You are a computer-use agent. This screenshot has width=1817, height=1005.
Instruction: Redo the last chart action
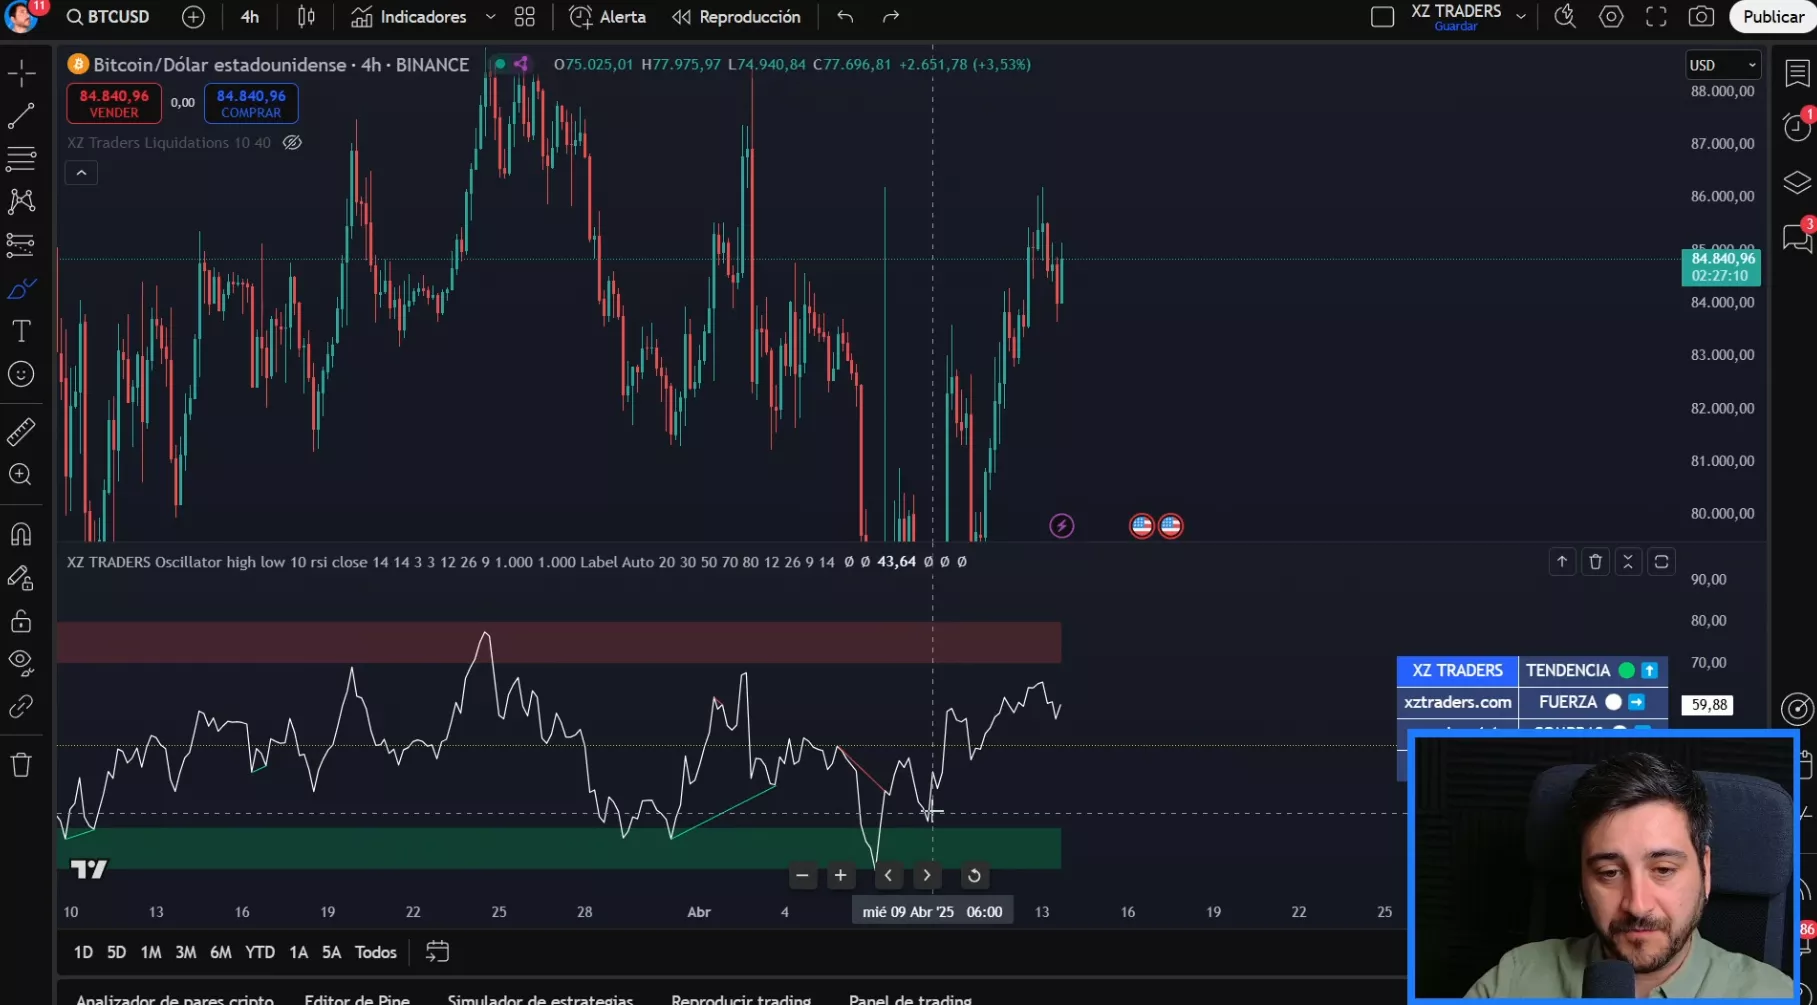[891, 17]
